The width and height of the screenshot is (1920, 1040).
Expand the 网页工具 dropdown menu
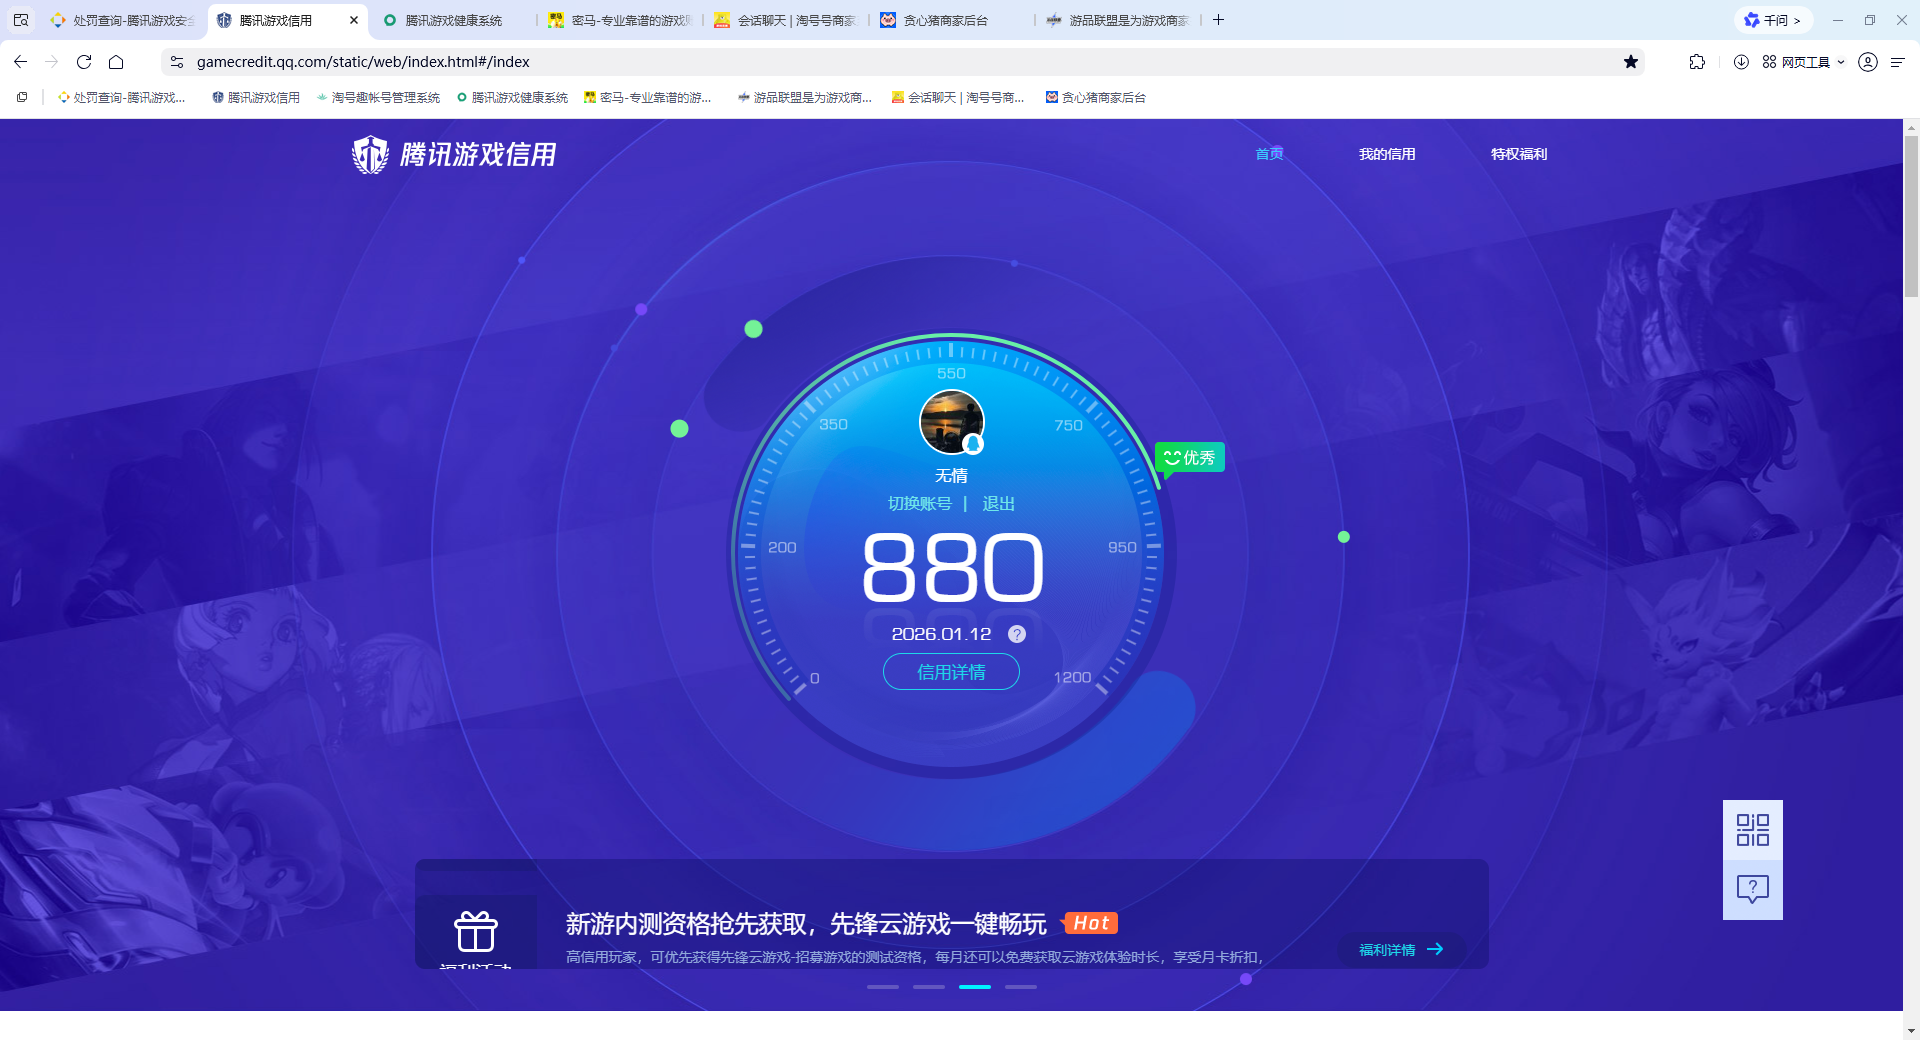(1804, 62)
